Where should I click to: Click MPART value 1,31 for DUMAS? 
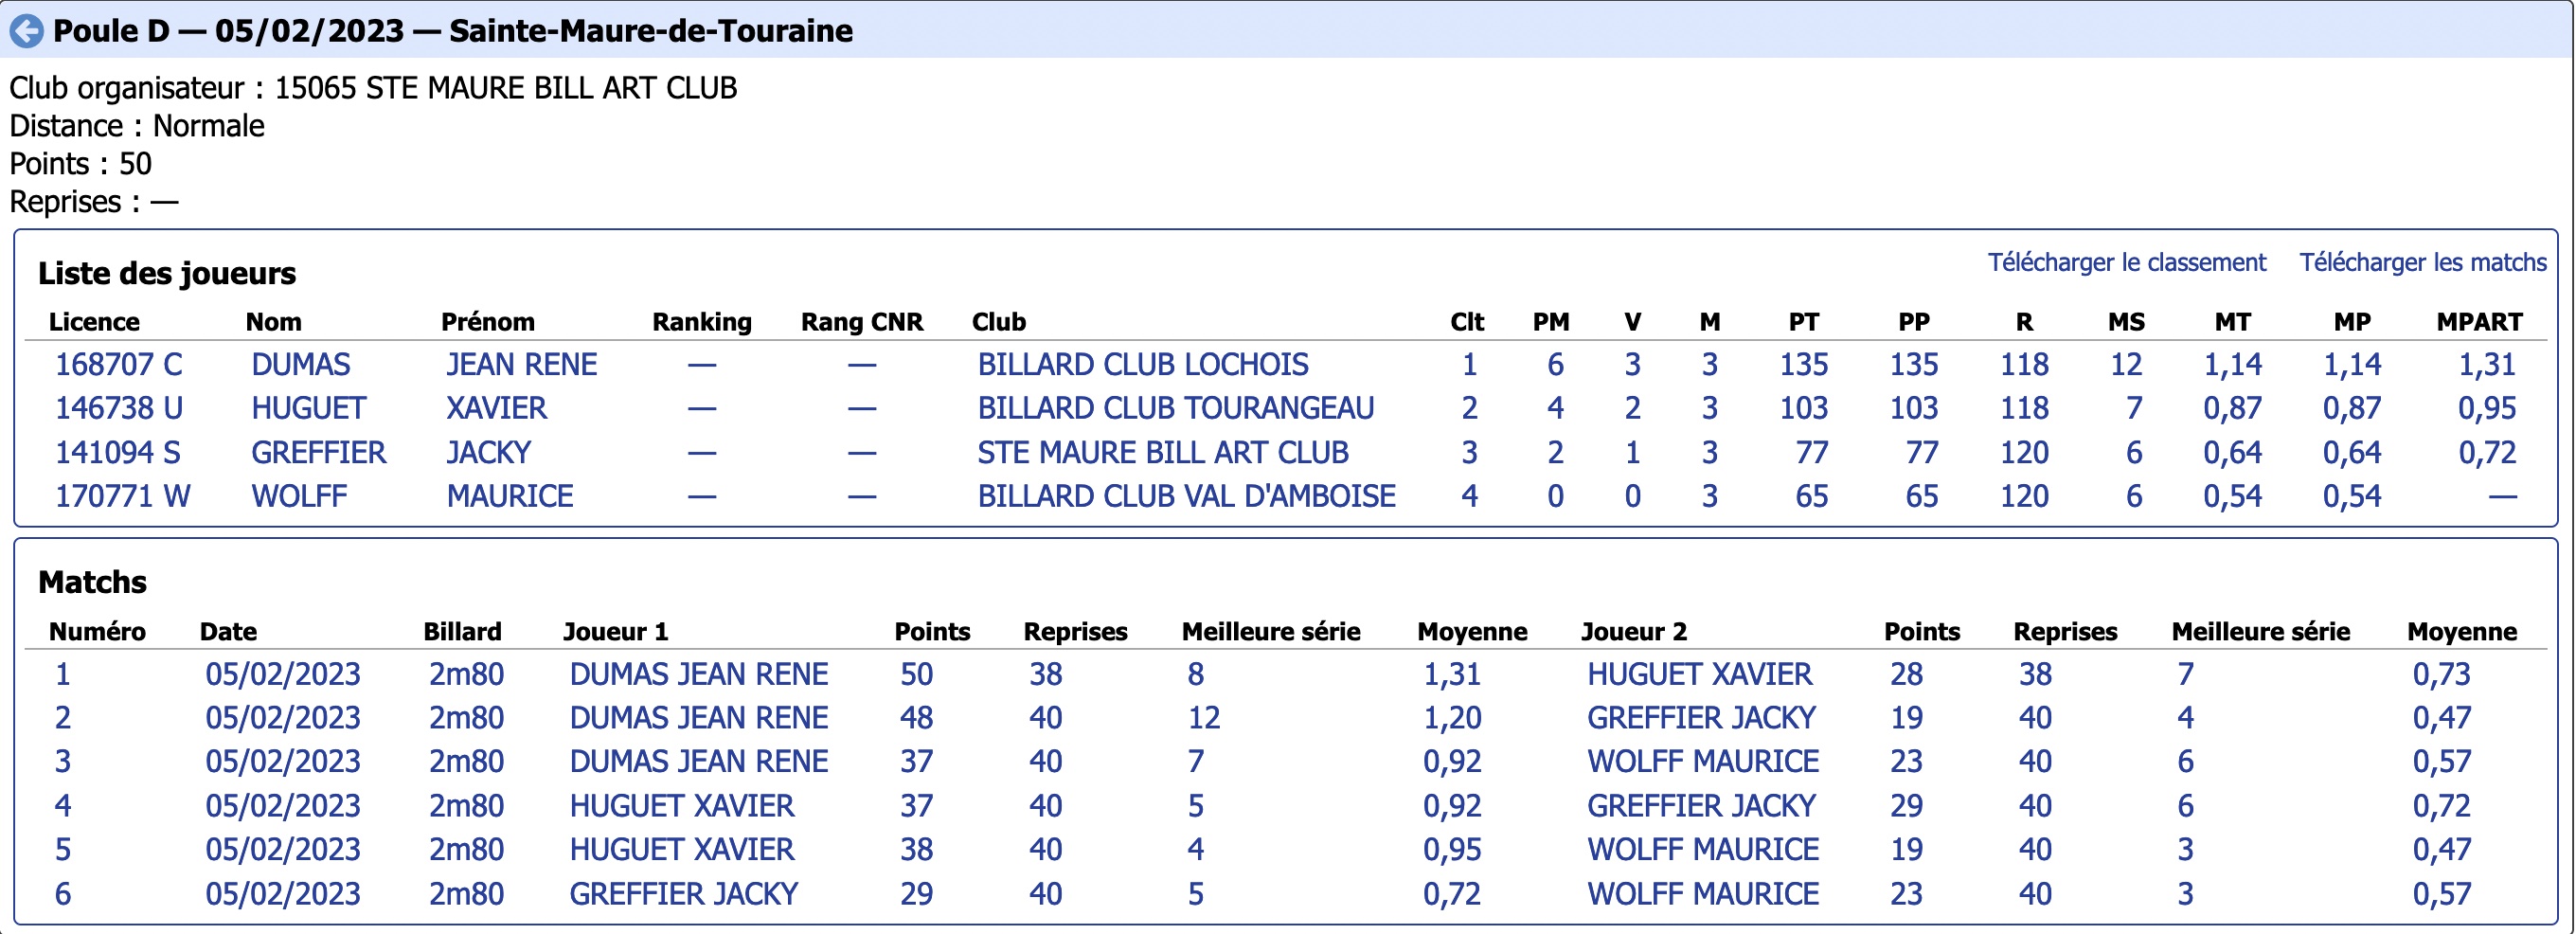2486,364
